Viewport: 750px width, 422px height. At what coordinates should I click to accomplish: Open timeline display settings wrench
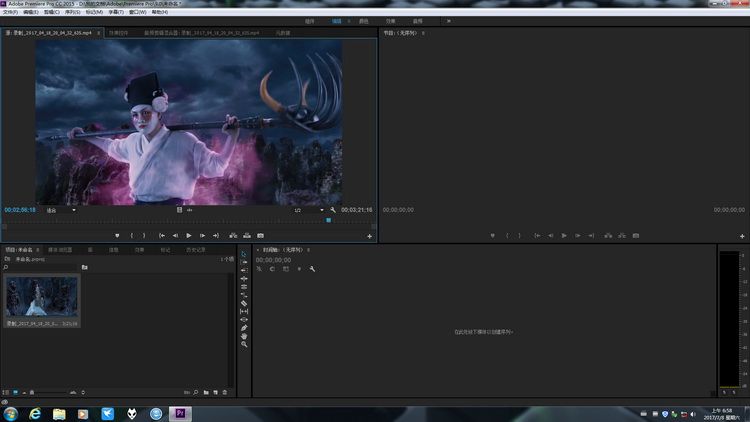[312, 269]
